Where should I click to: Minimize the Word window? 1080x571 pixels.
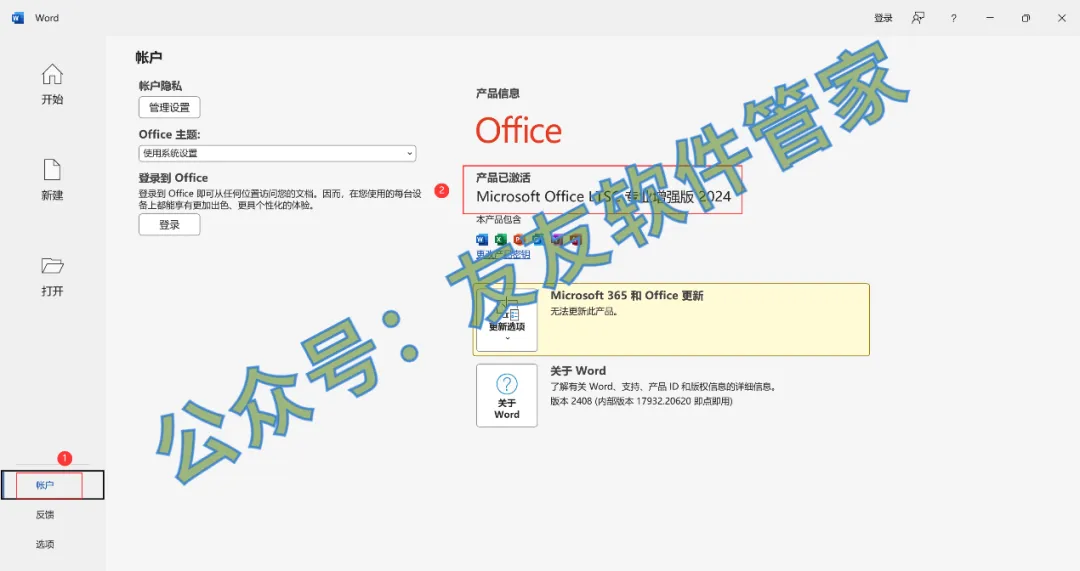pos(990,18)
